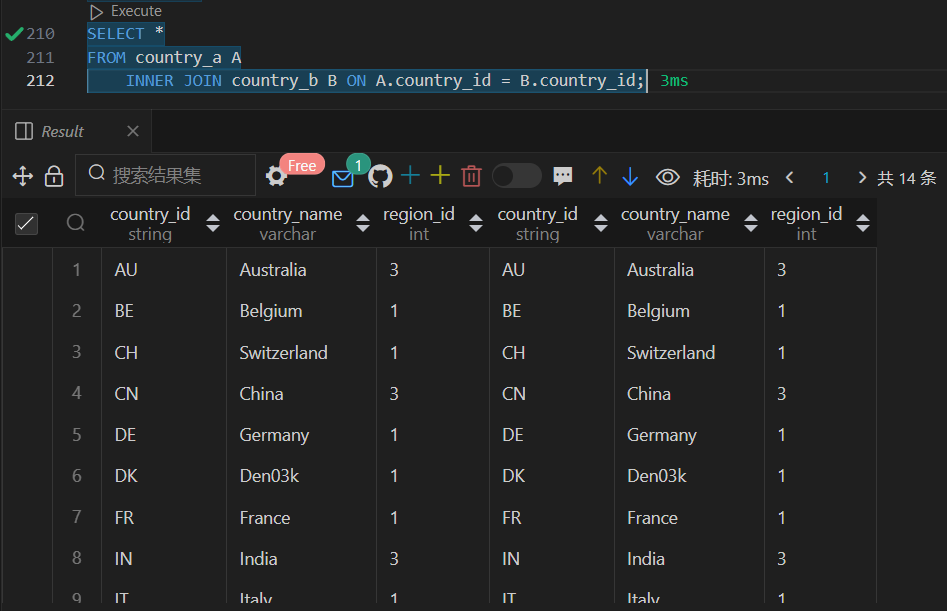Sort first country_id column
Screen dimensions: 947x611
(213, 223)
